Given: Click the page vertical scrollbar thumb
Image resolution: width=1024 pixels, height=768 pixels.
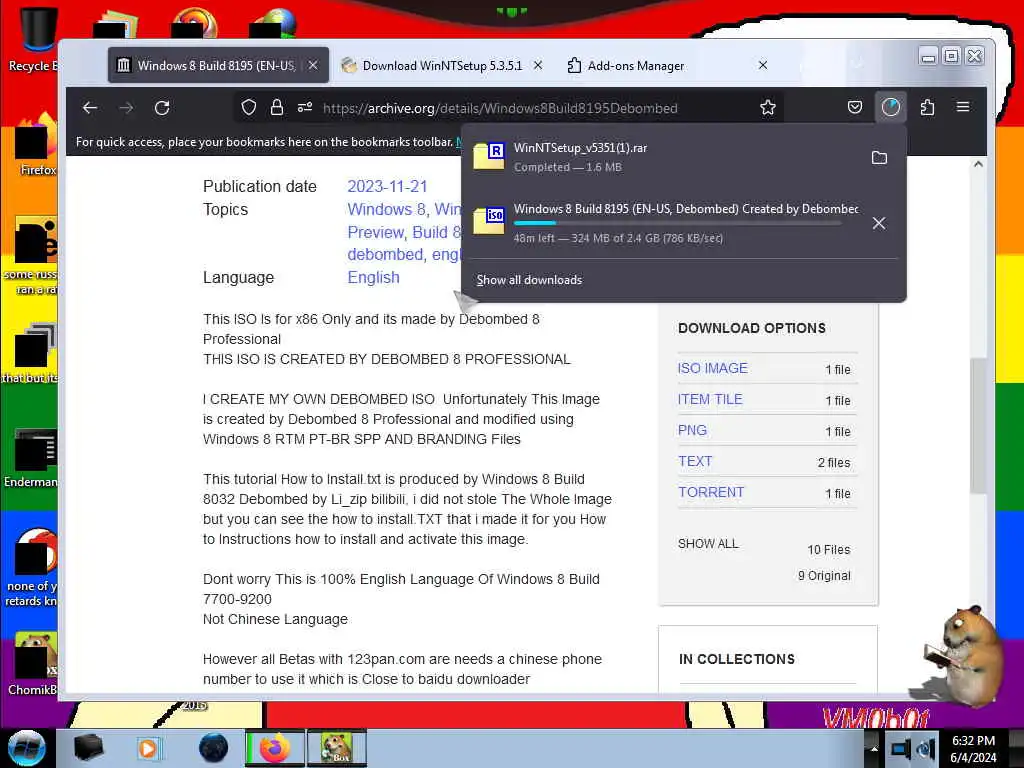Looking at the screenshot, I should (x=978, y=426).
